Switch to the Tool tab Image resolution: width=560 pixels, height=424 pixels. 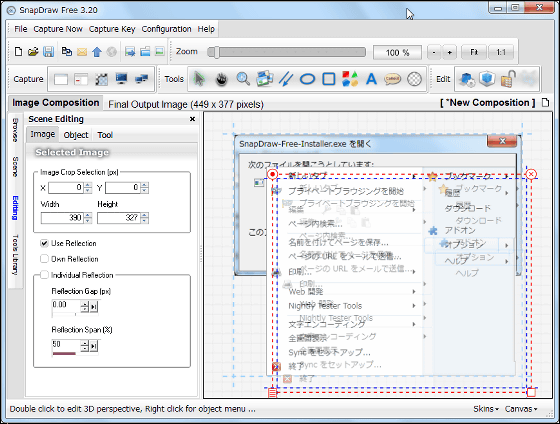pos(105,135)
